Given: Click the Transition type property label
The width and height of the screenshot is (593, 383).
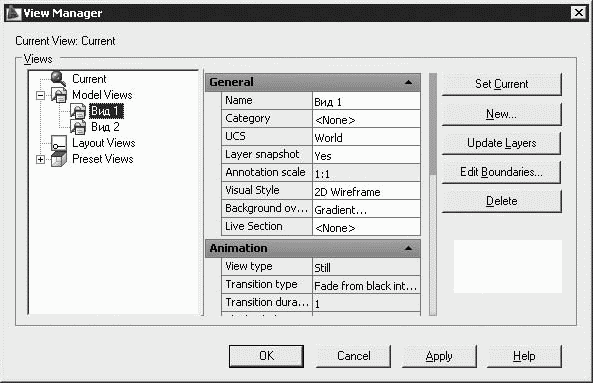Looking at the screenshot, I should [261, 284].
